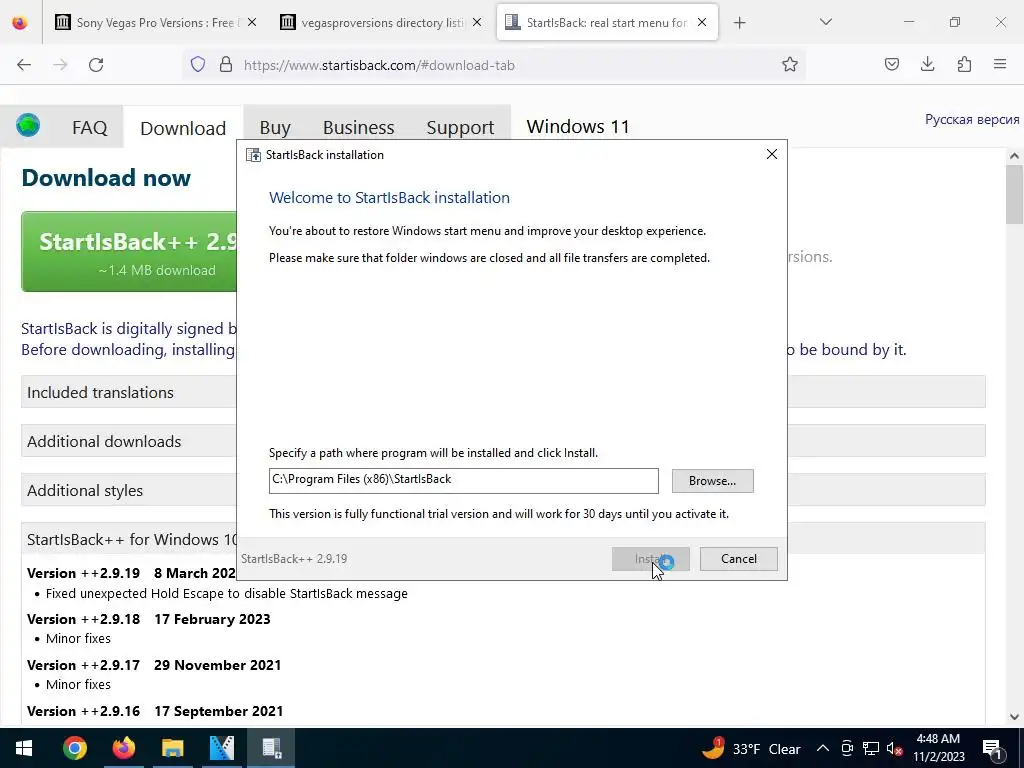
Task: Click the padlock site security icon
Action: 226,65
